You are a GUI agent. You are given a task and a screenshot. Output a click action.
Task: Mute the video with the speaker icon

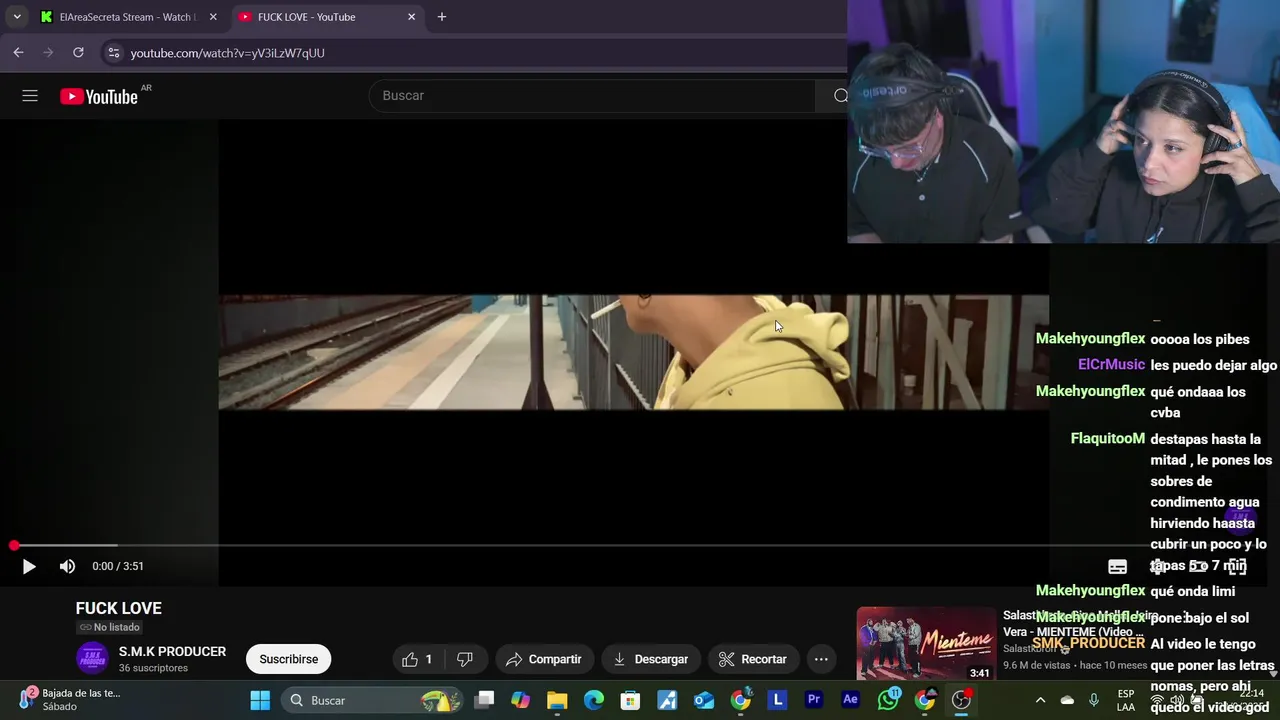tap(67, 566)
